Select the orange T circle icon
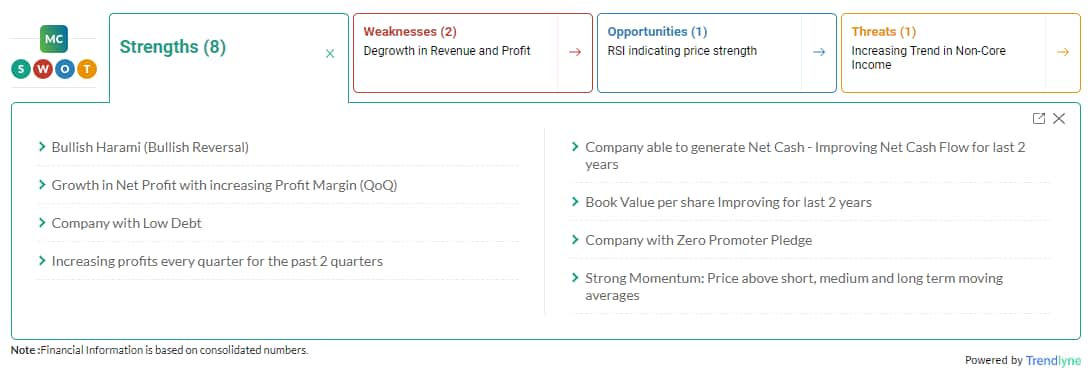Screen dimensions: 1088x377 [87, 69]
